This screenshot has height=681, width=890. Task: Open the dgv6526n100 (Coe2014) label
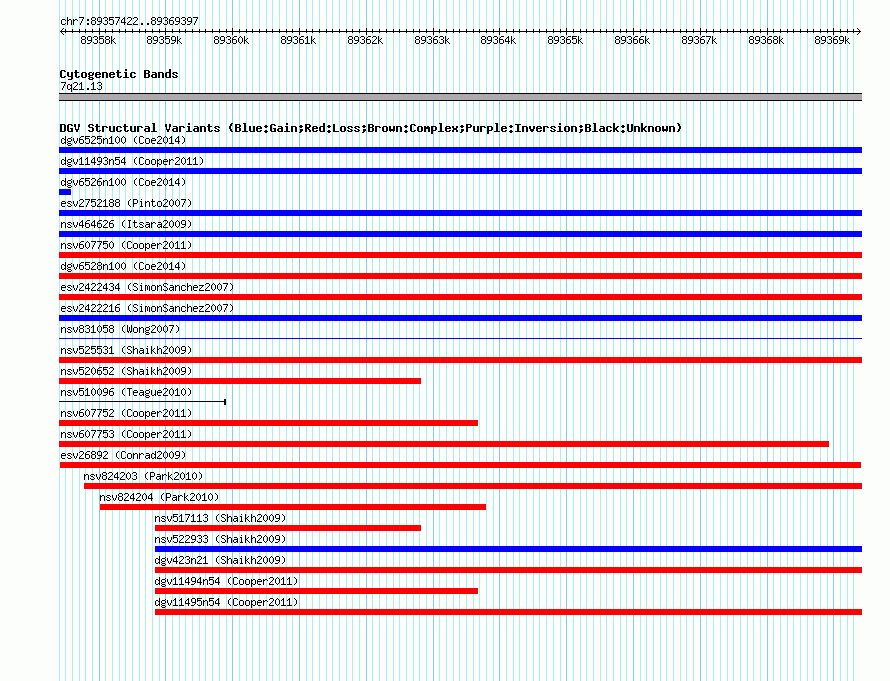tap(123, 182)
